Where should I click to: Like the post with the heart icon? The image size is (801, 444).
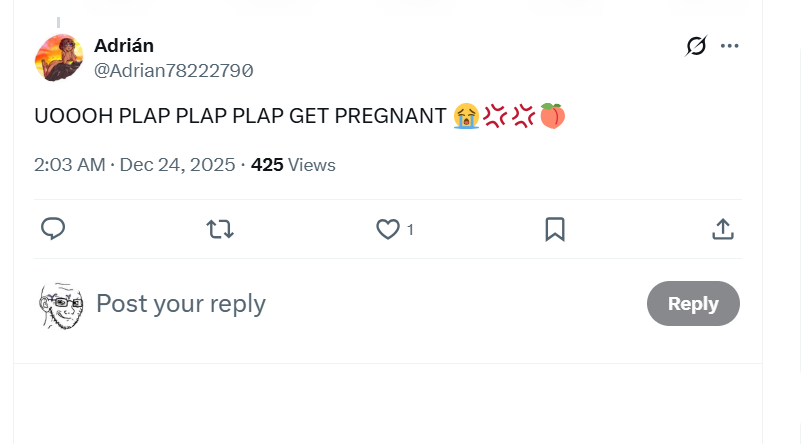coord(387,229)
